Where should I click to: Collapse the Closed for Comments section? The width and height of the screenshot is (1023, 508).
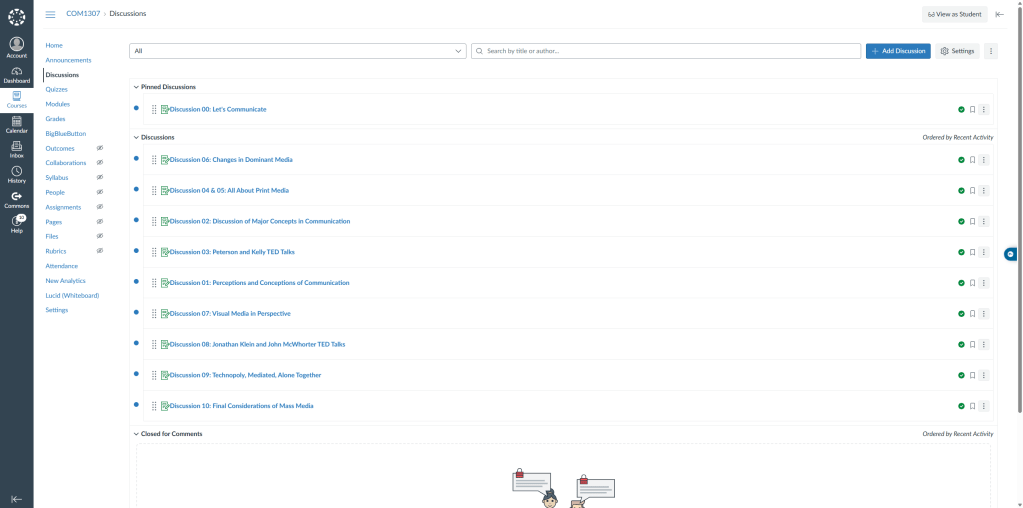(136, 434)
